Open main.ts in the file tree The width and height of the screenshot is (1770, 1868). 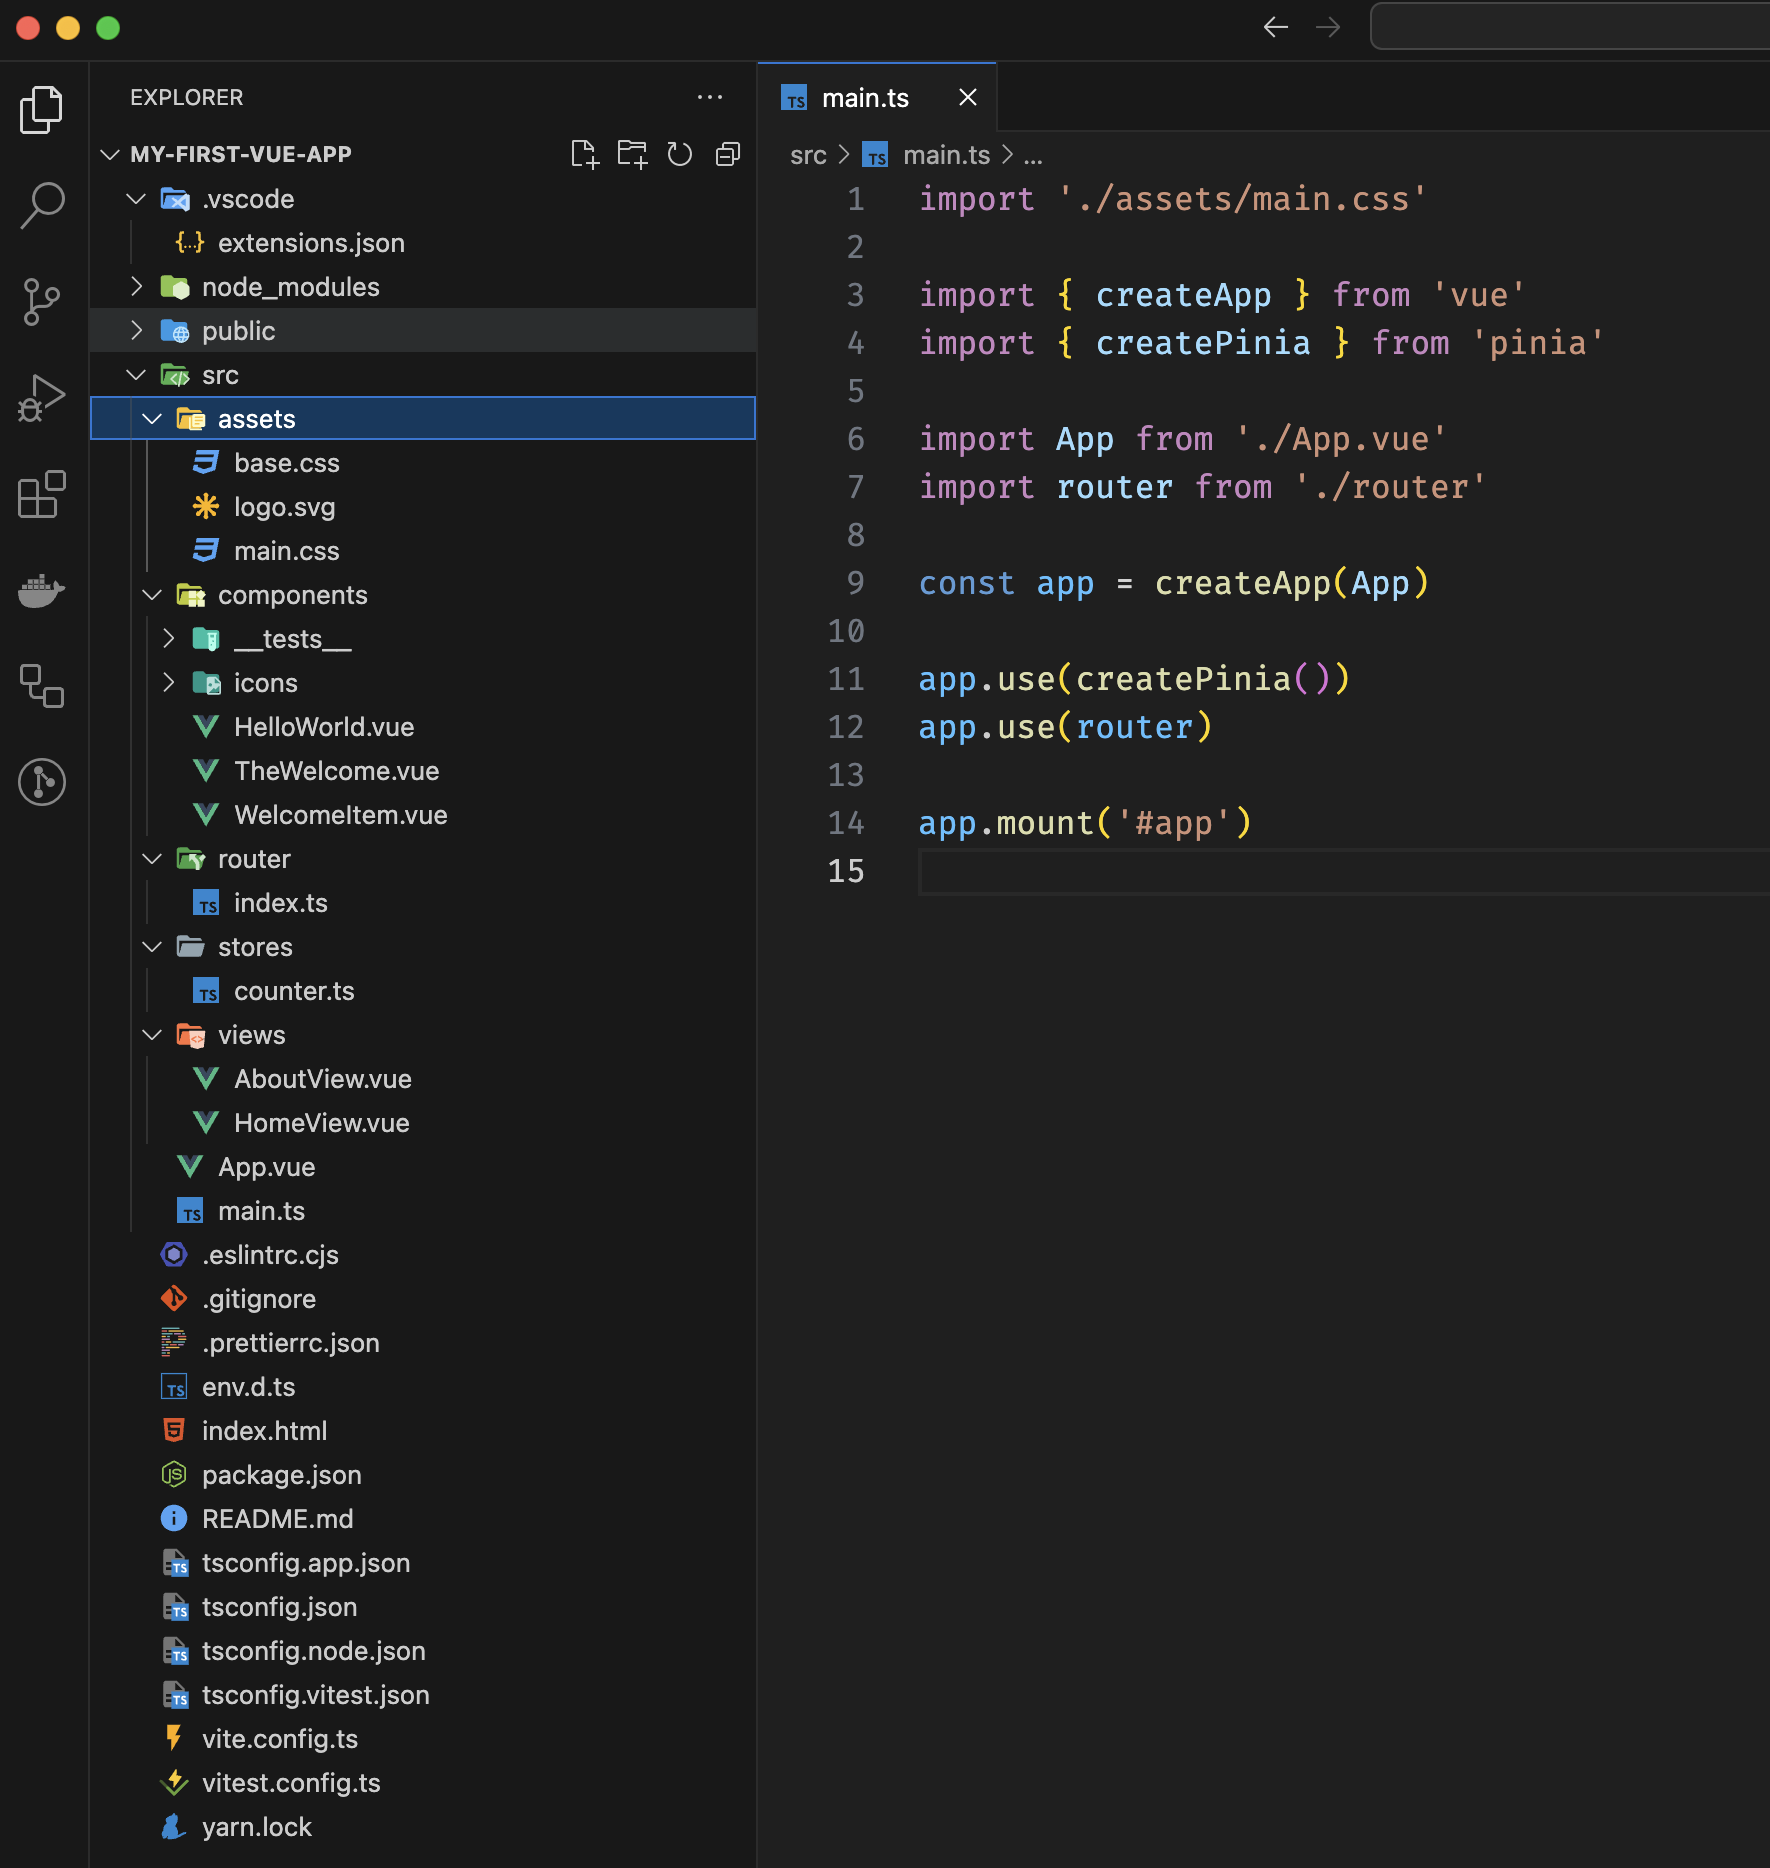click(x=423, y=1211)
